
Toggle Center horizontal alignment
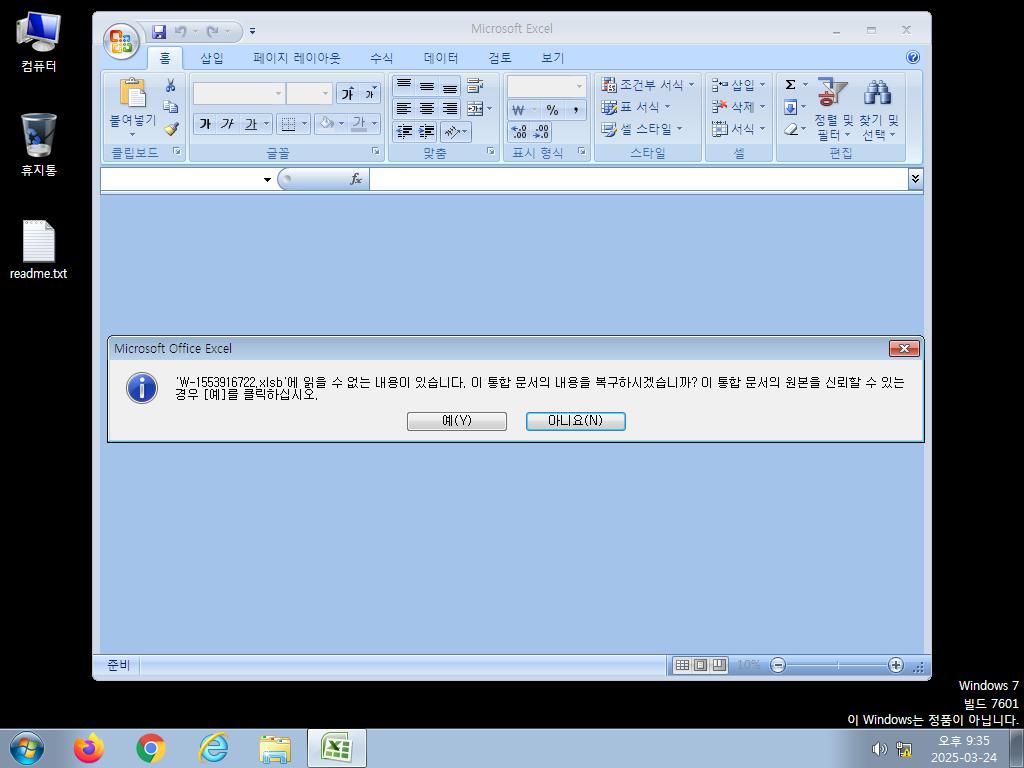(426, 109)
